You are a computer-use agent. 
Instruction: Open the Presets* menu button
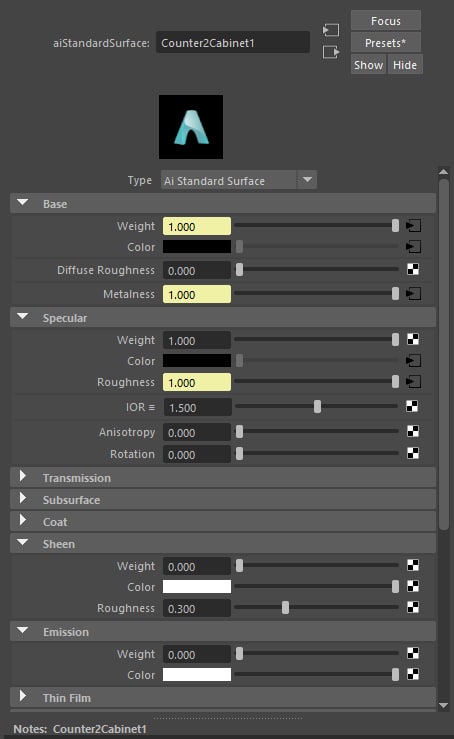pos(386,43)
